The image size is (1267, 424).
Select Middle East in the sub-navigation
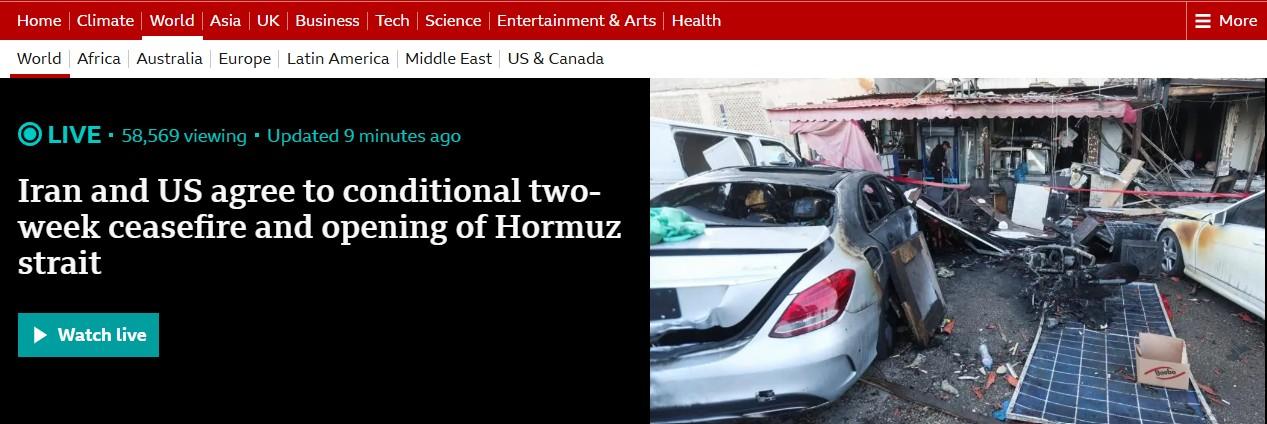tap(449, 59)
